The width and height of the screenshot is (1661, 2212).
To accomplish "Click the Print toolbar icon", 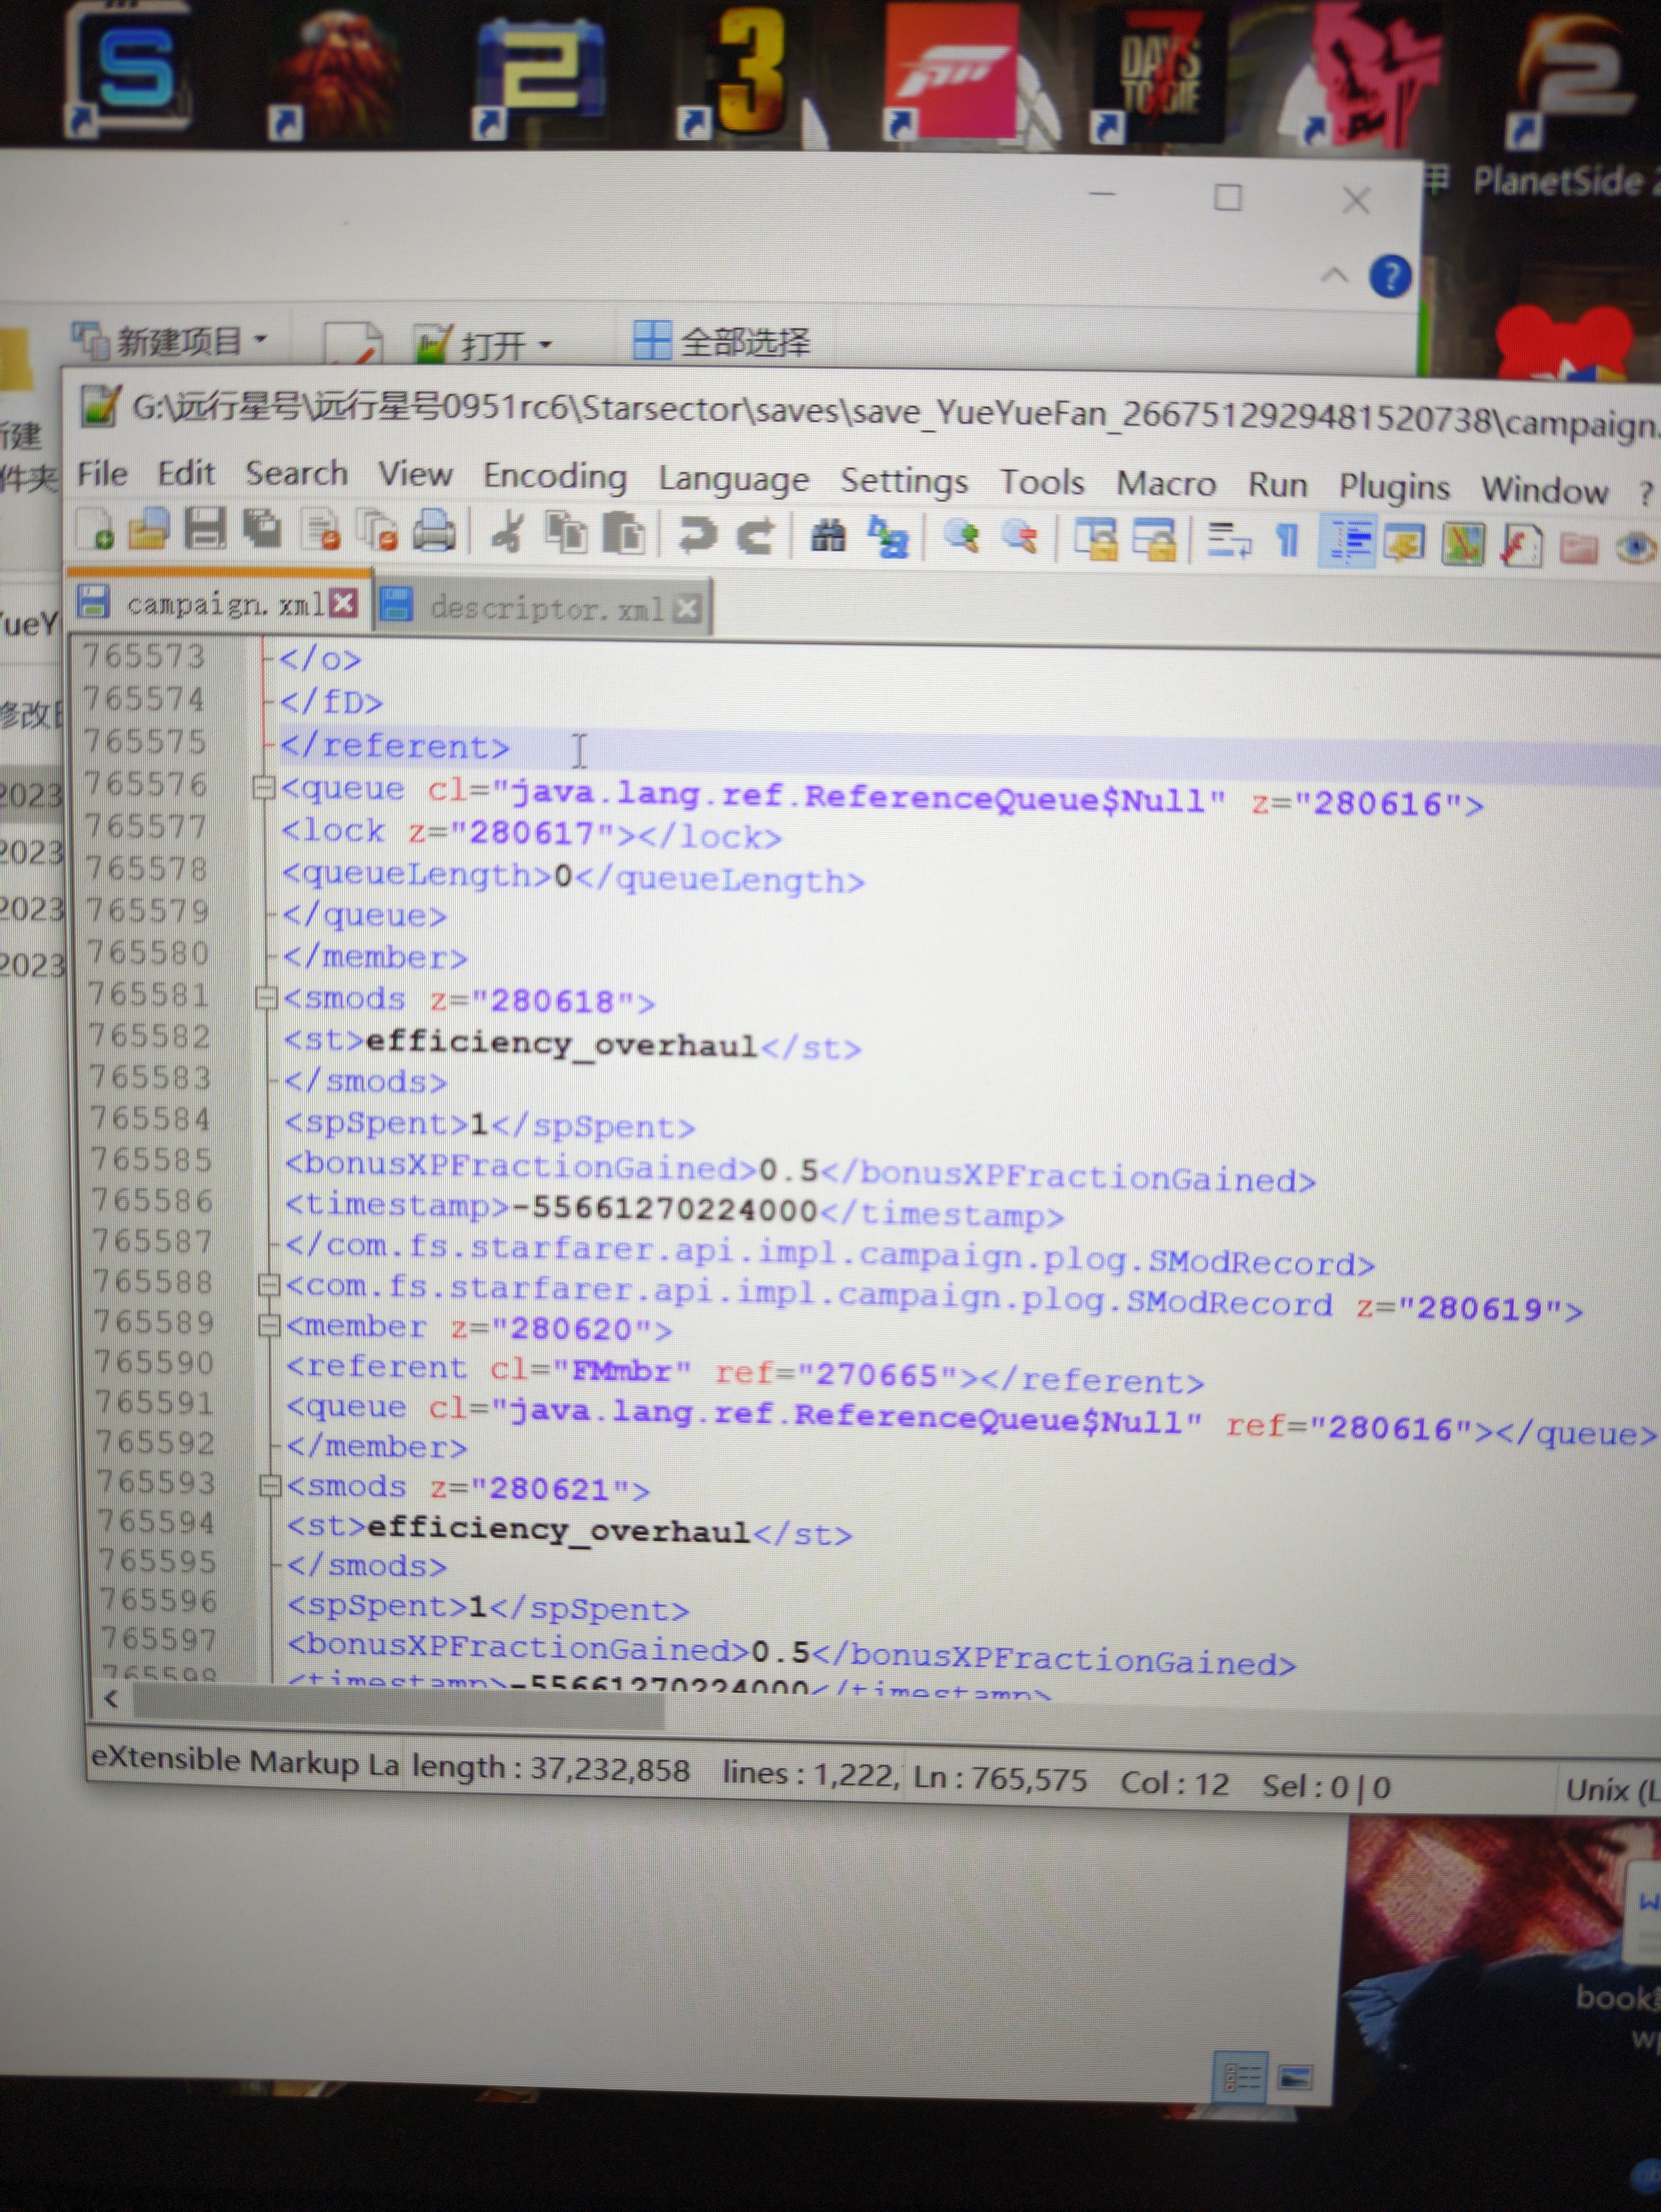I will tap(434, 531).
